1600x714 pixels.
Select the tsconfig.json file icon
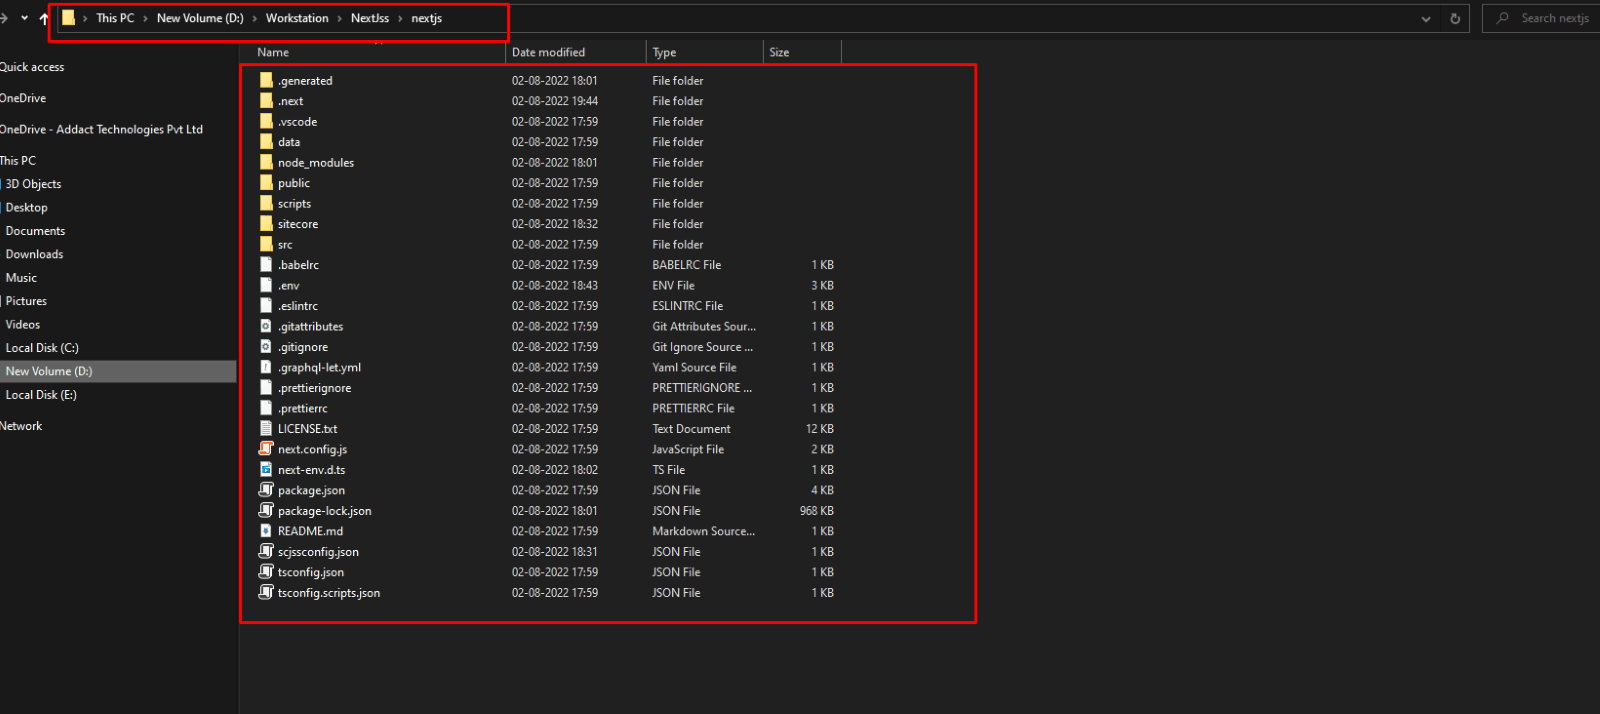[266, 572]
